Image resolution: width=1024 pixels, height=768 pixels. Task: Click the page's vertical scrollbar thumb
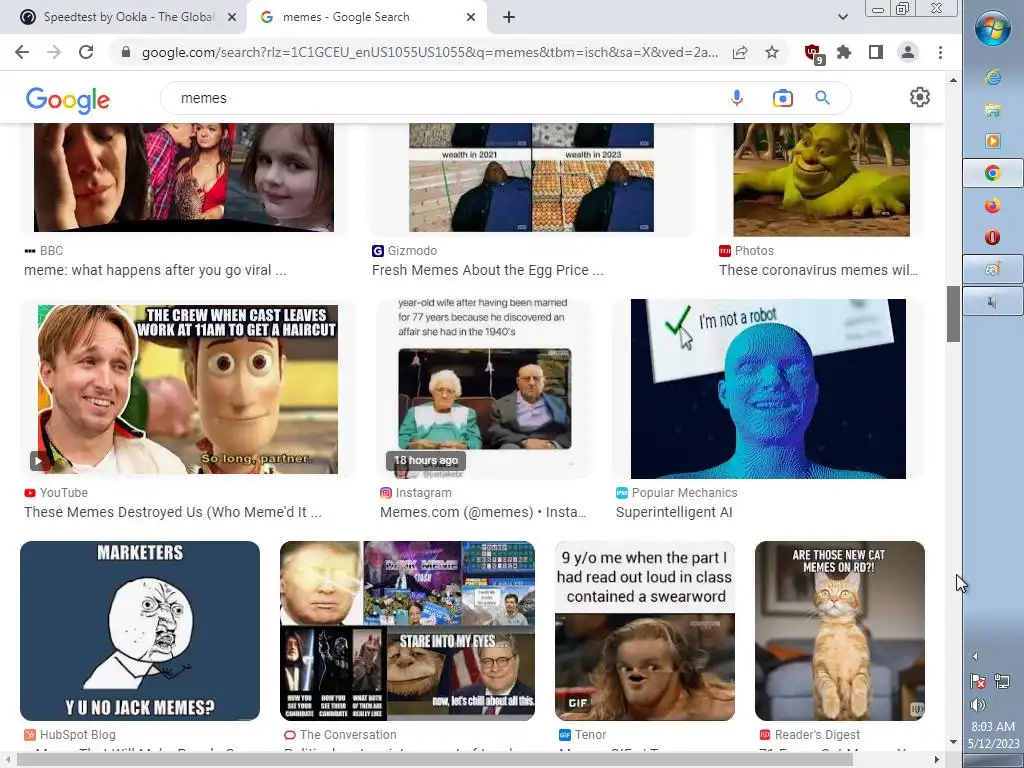[953, 313]
